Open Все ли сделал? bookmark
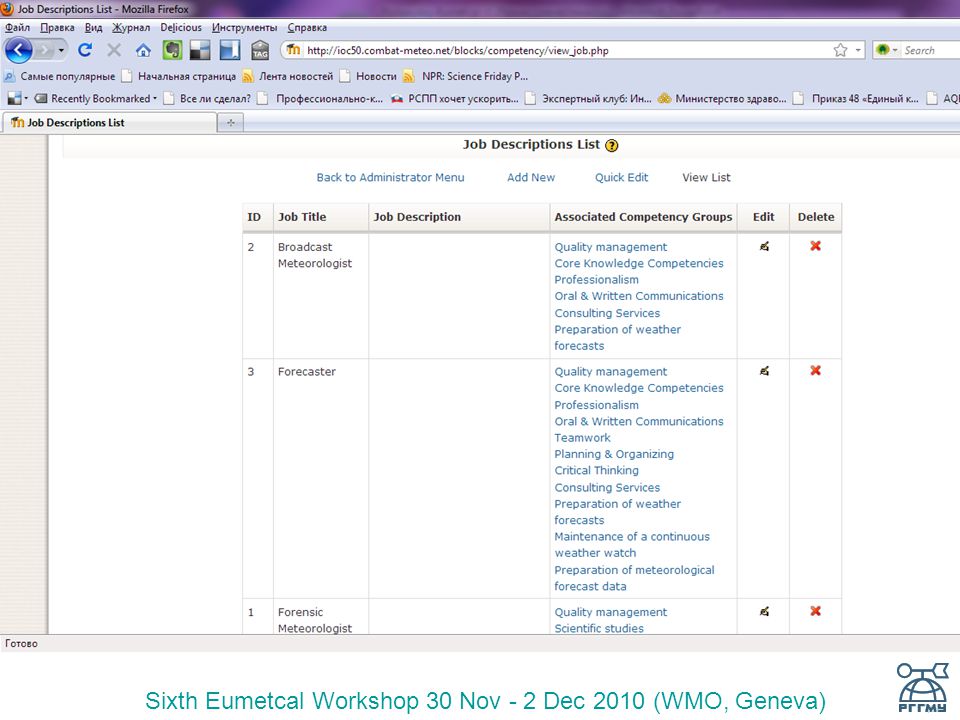The width and height of the screenshot is (960, 720). click(208, 99)
